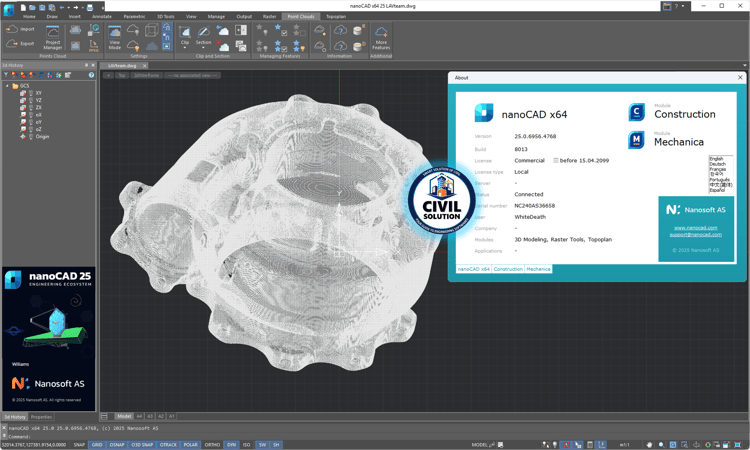Select the Origin item in GCS tree
This screenshot has height=450, width=750.
click(42, 137)
